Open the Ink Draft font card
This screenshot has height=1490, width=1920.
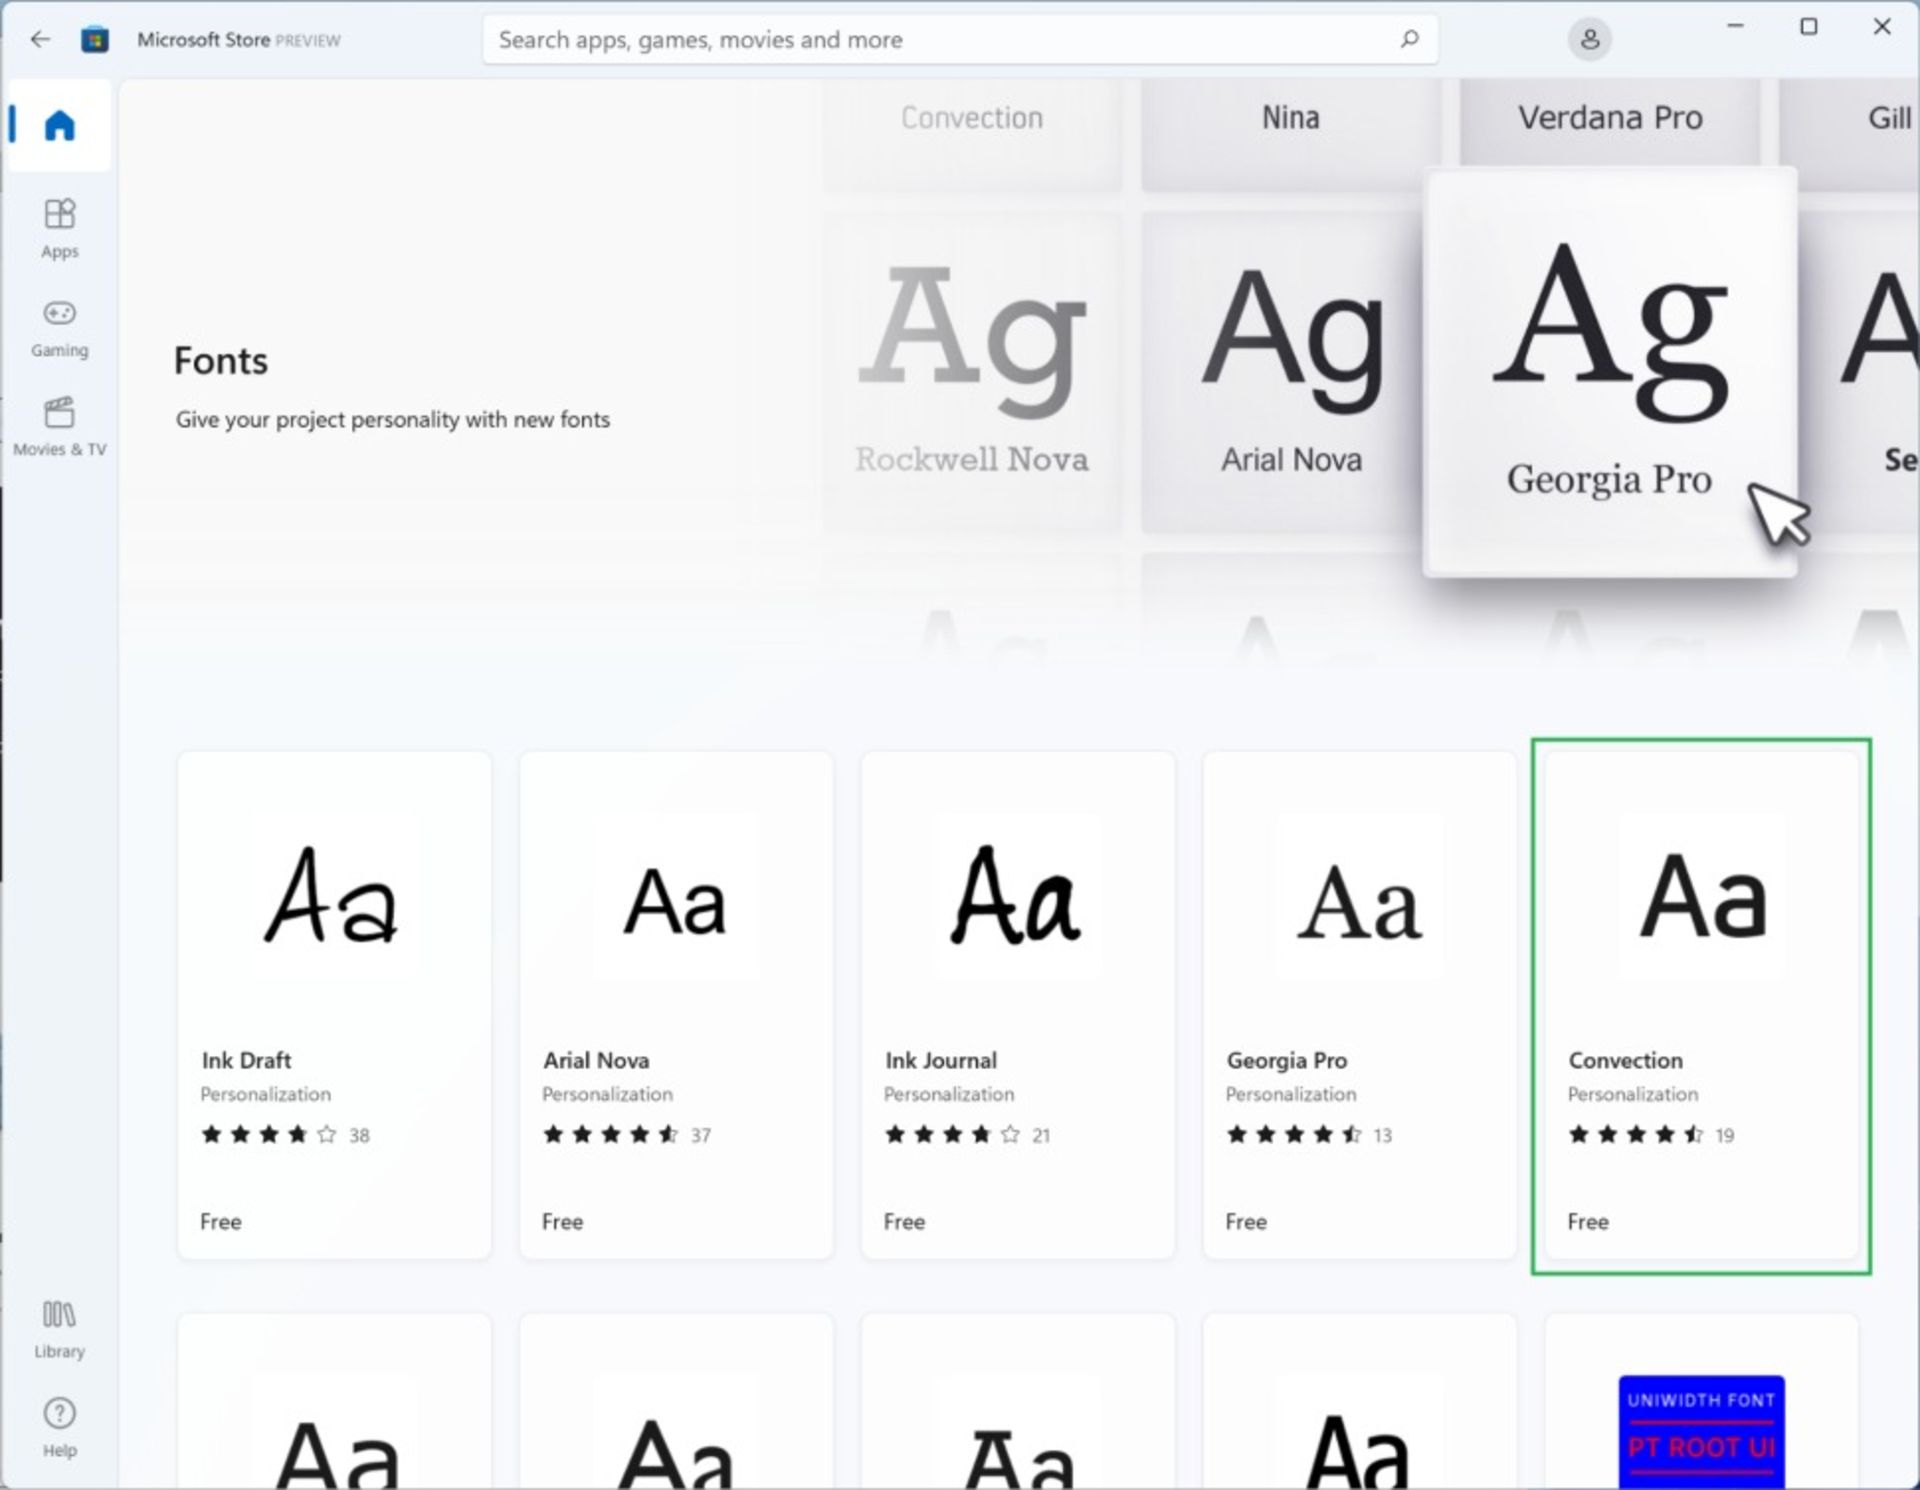click(x=334, y=1004)
